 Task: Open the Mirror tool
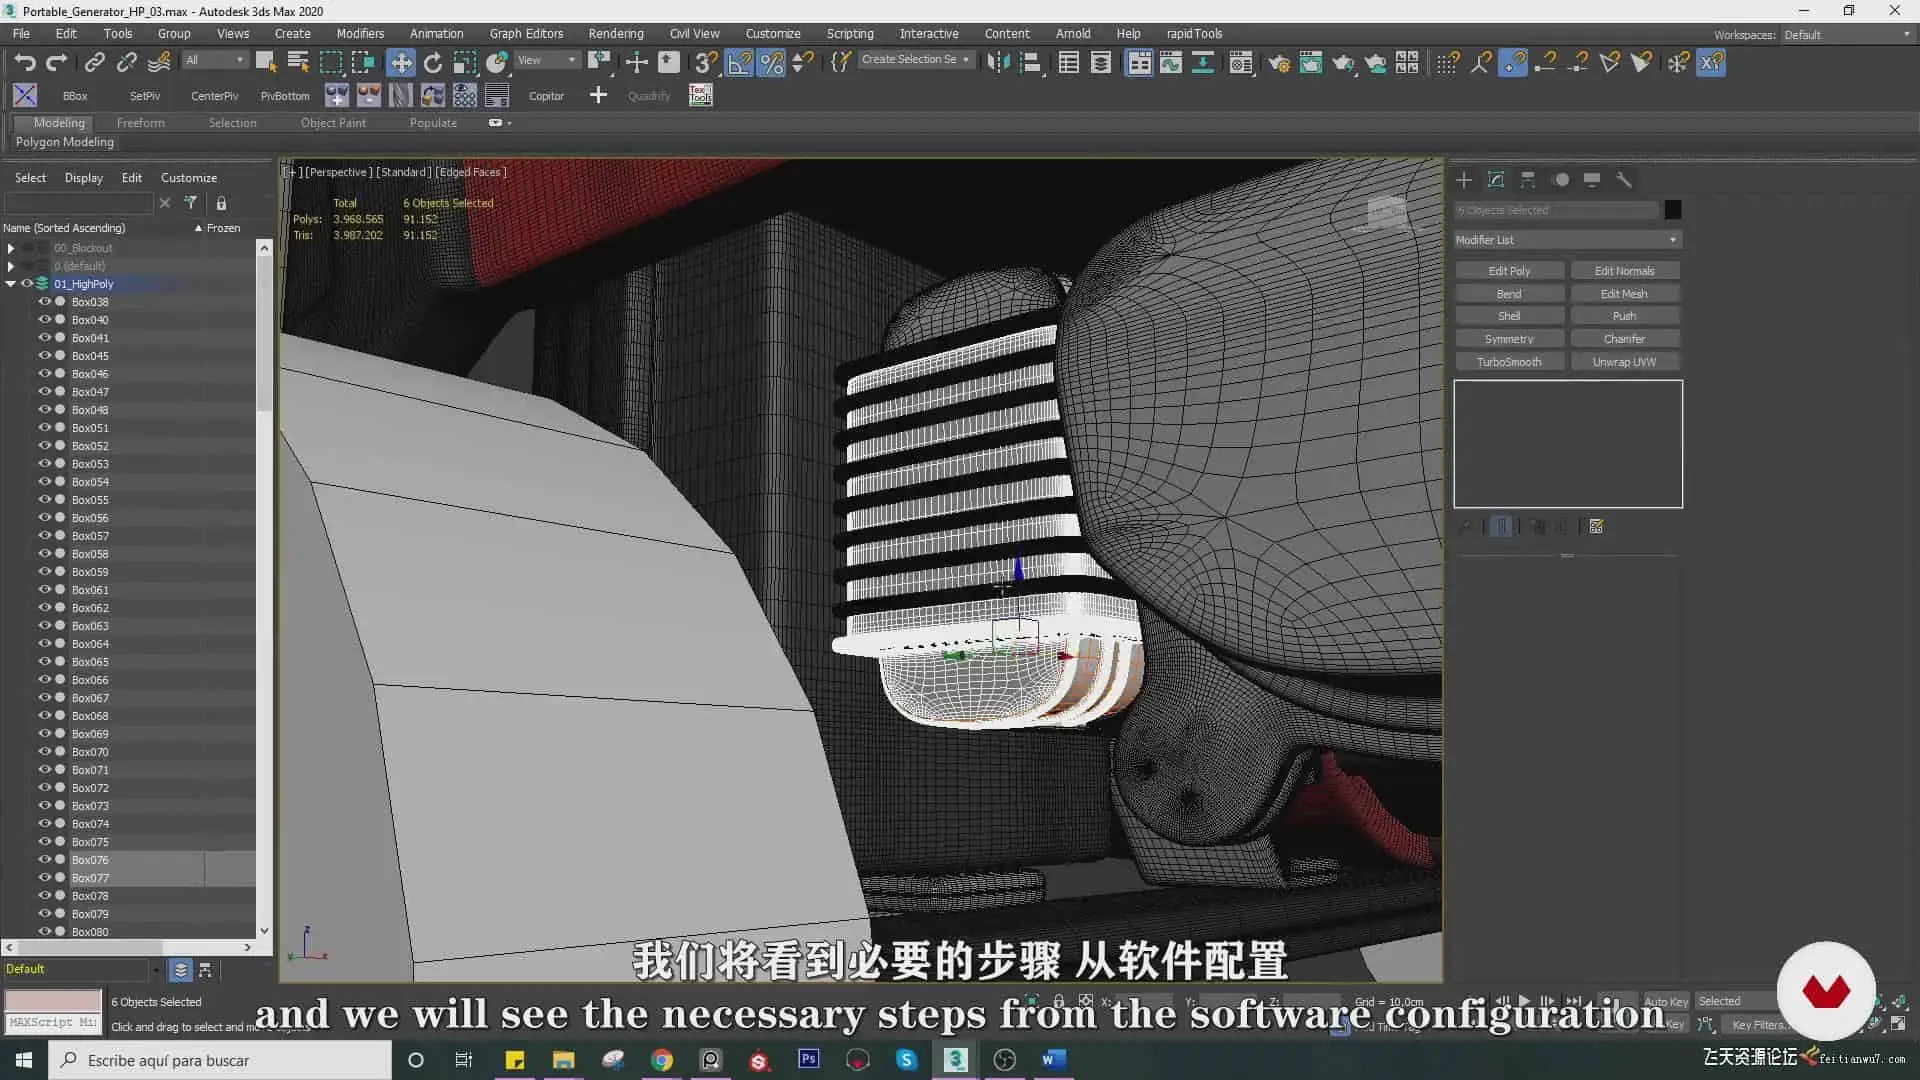998,63
